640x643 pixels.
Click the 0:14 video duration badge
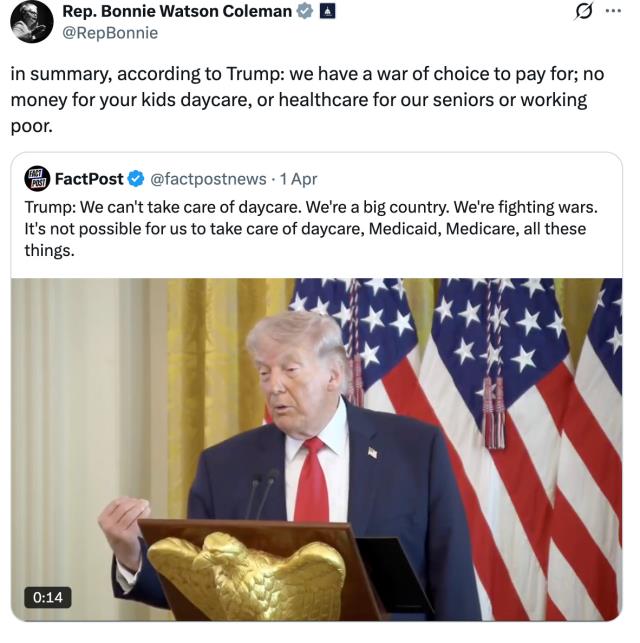tap(48, 597)
